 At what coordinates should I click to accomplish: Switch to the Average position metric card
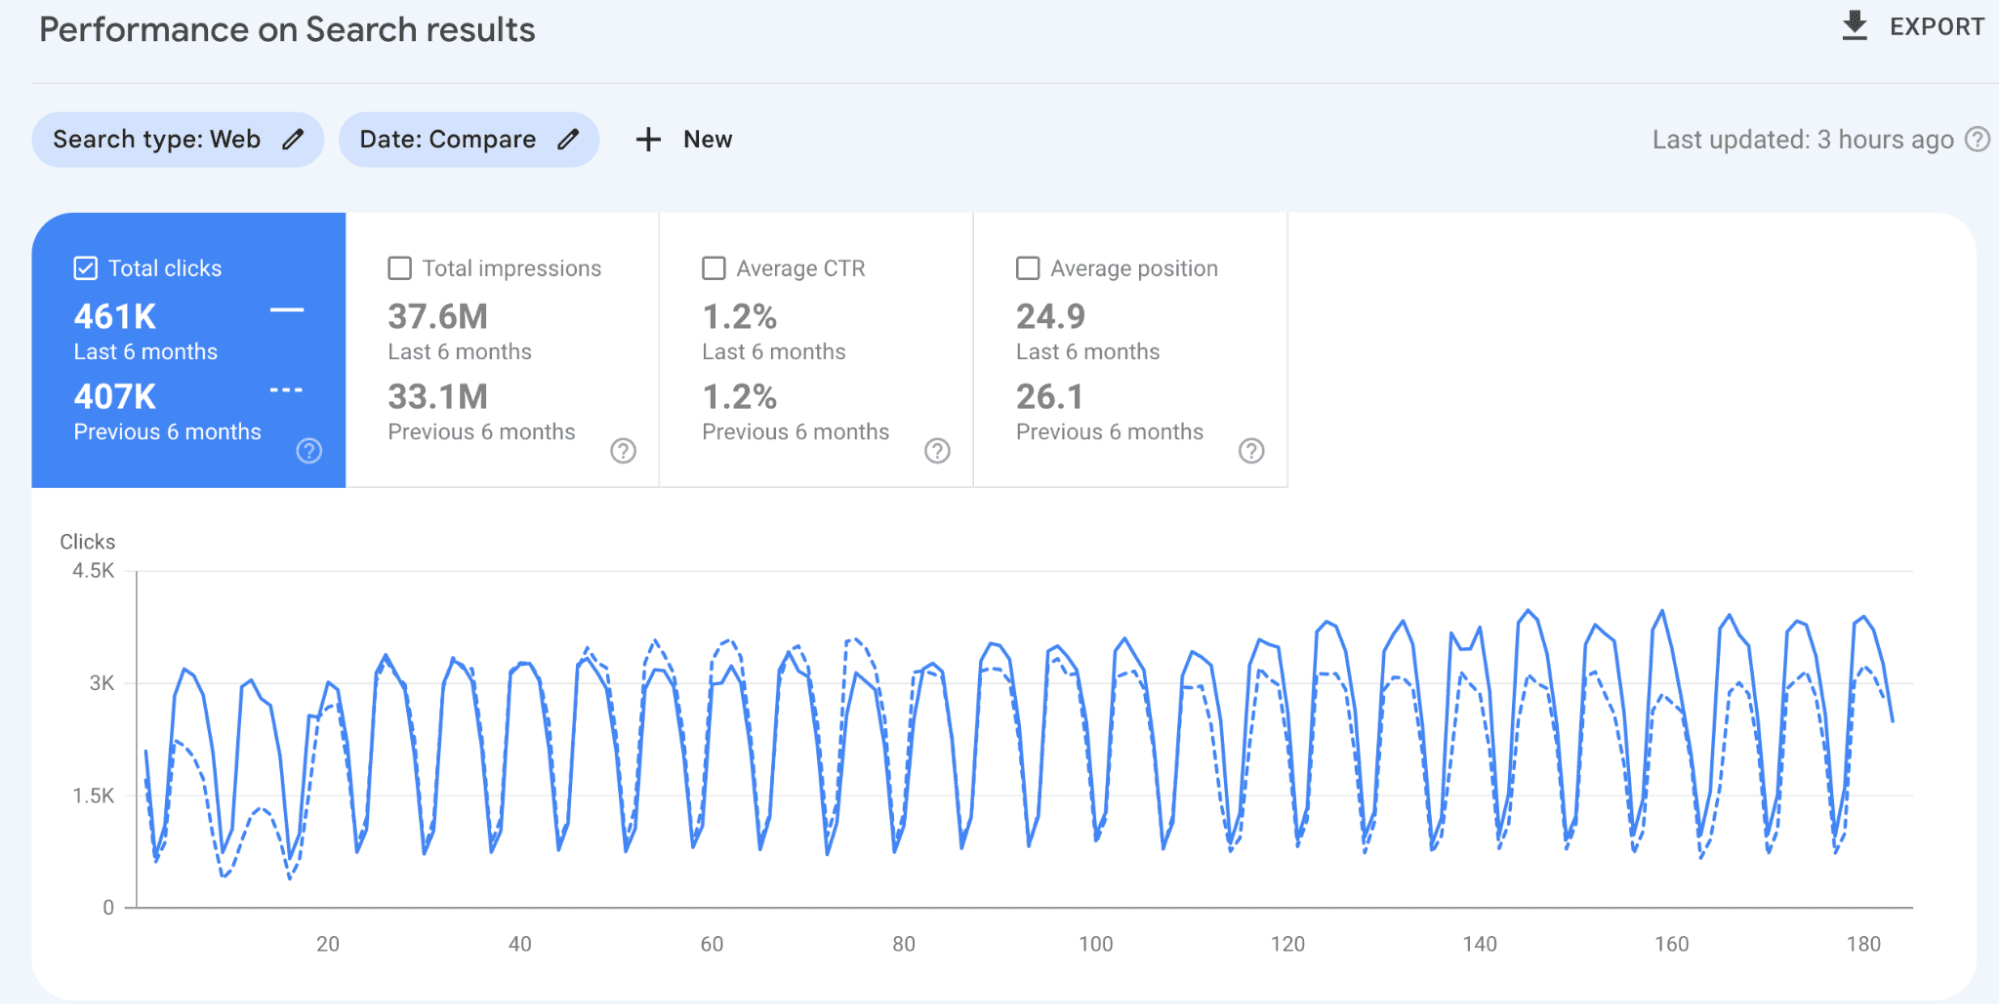1128,350
